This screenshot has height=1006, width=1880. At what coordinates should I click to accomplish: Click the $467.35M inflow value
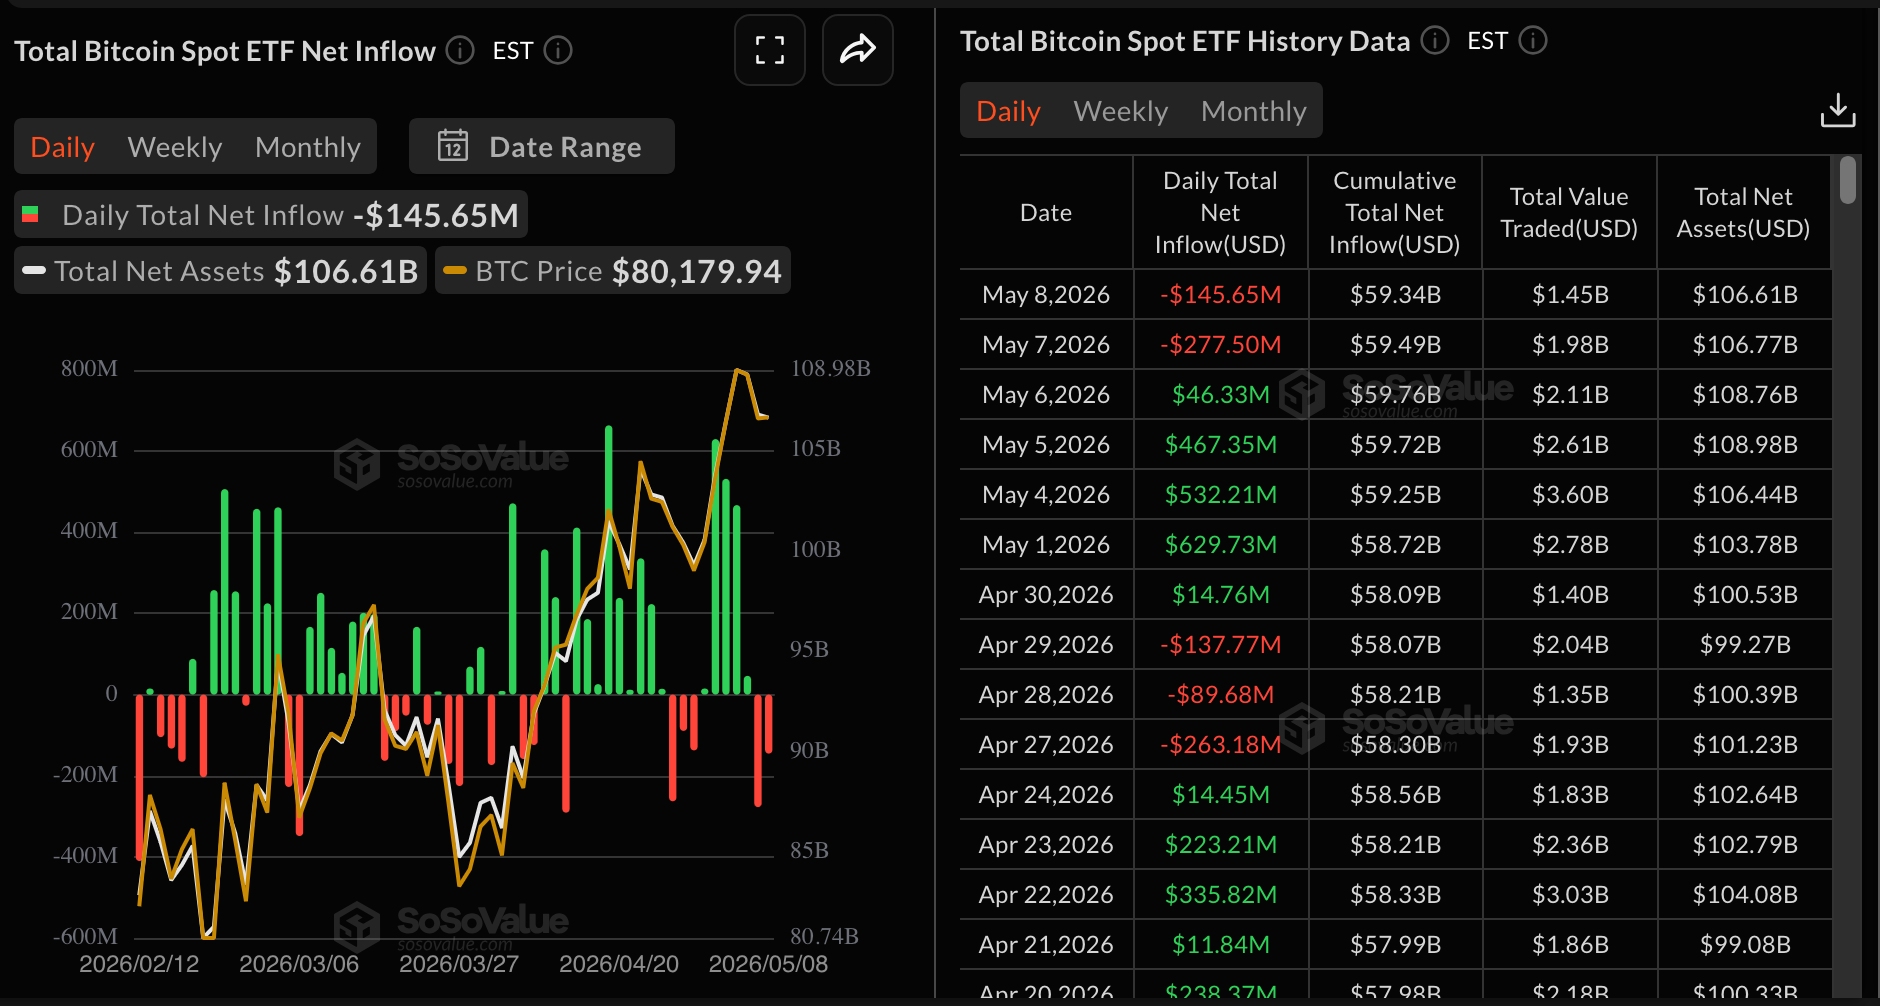[x=1220, y=444]
